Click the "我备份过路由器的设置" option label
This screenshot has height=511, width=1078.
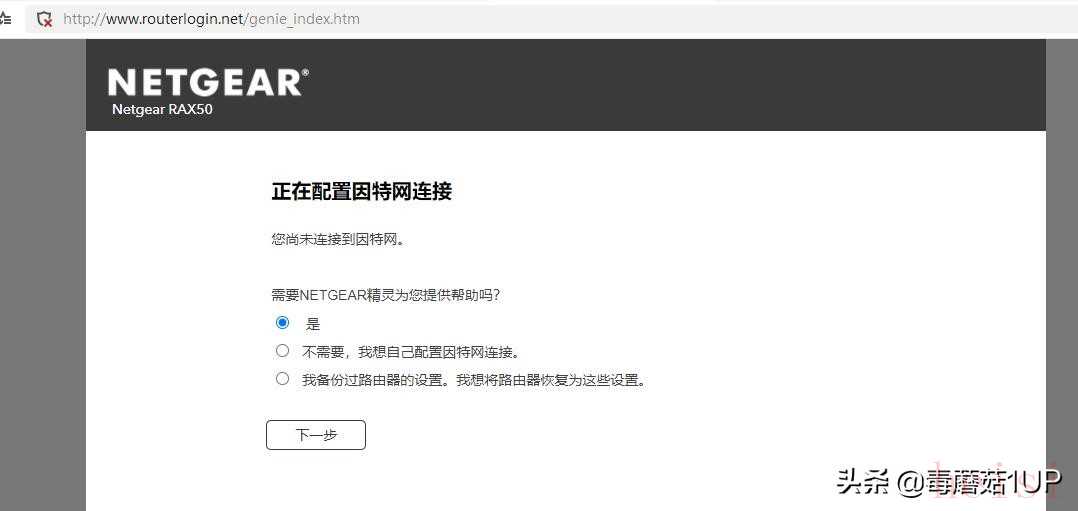pos(473,380)
